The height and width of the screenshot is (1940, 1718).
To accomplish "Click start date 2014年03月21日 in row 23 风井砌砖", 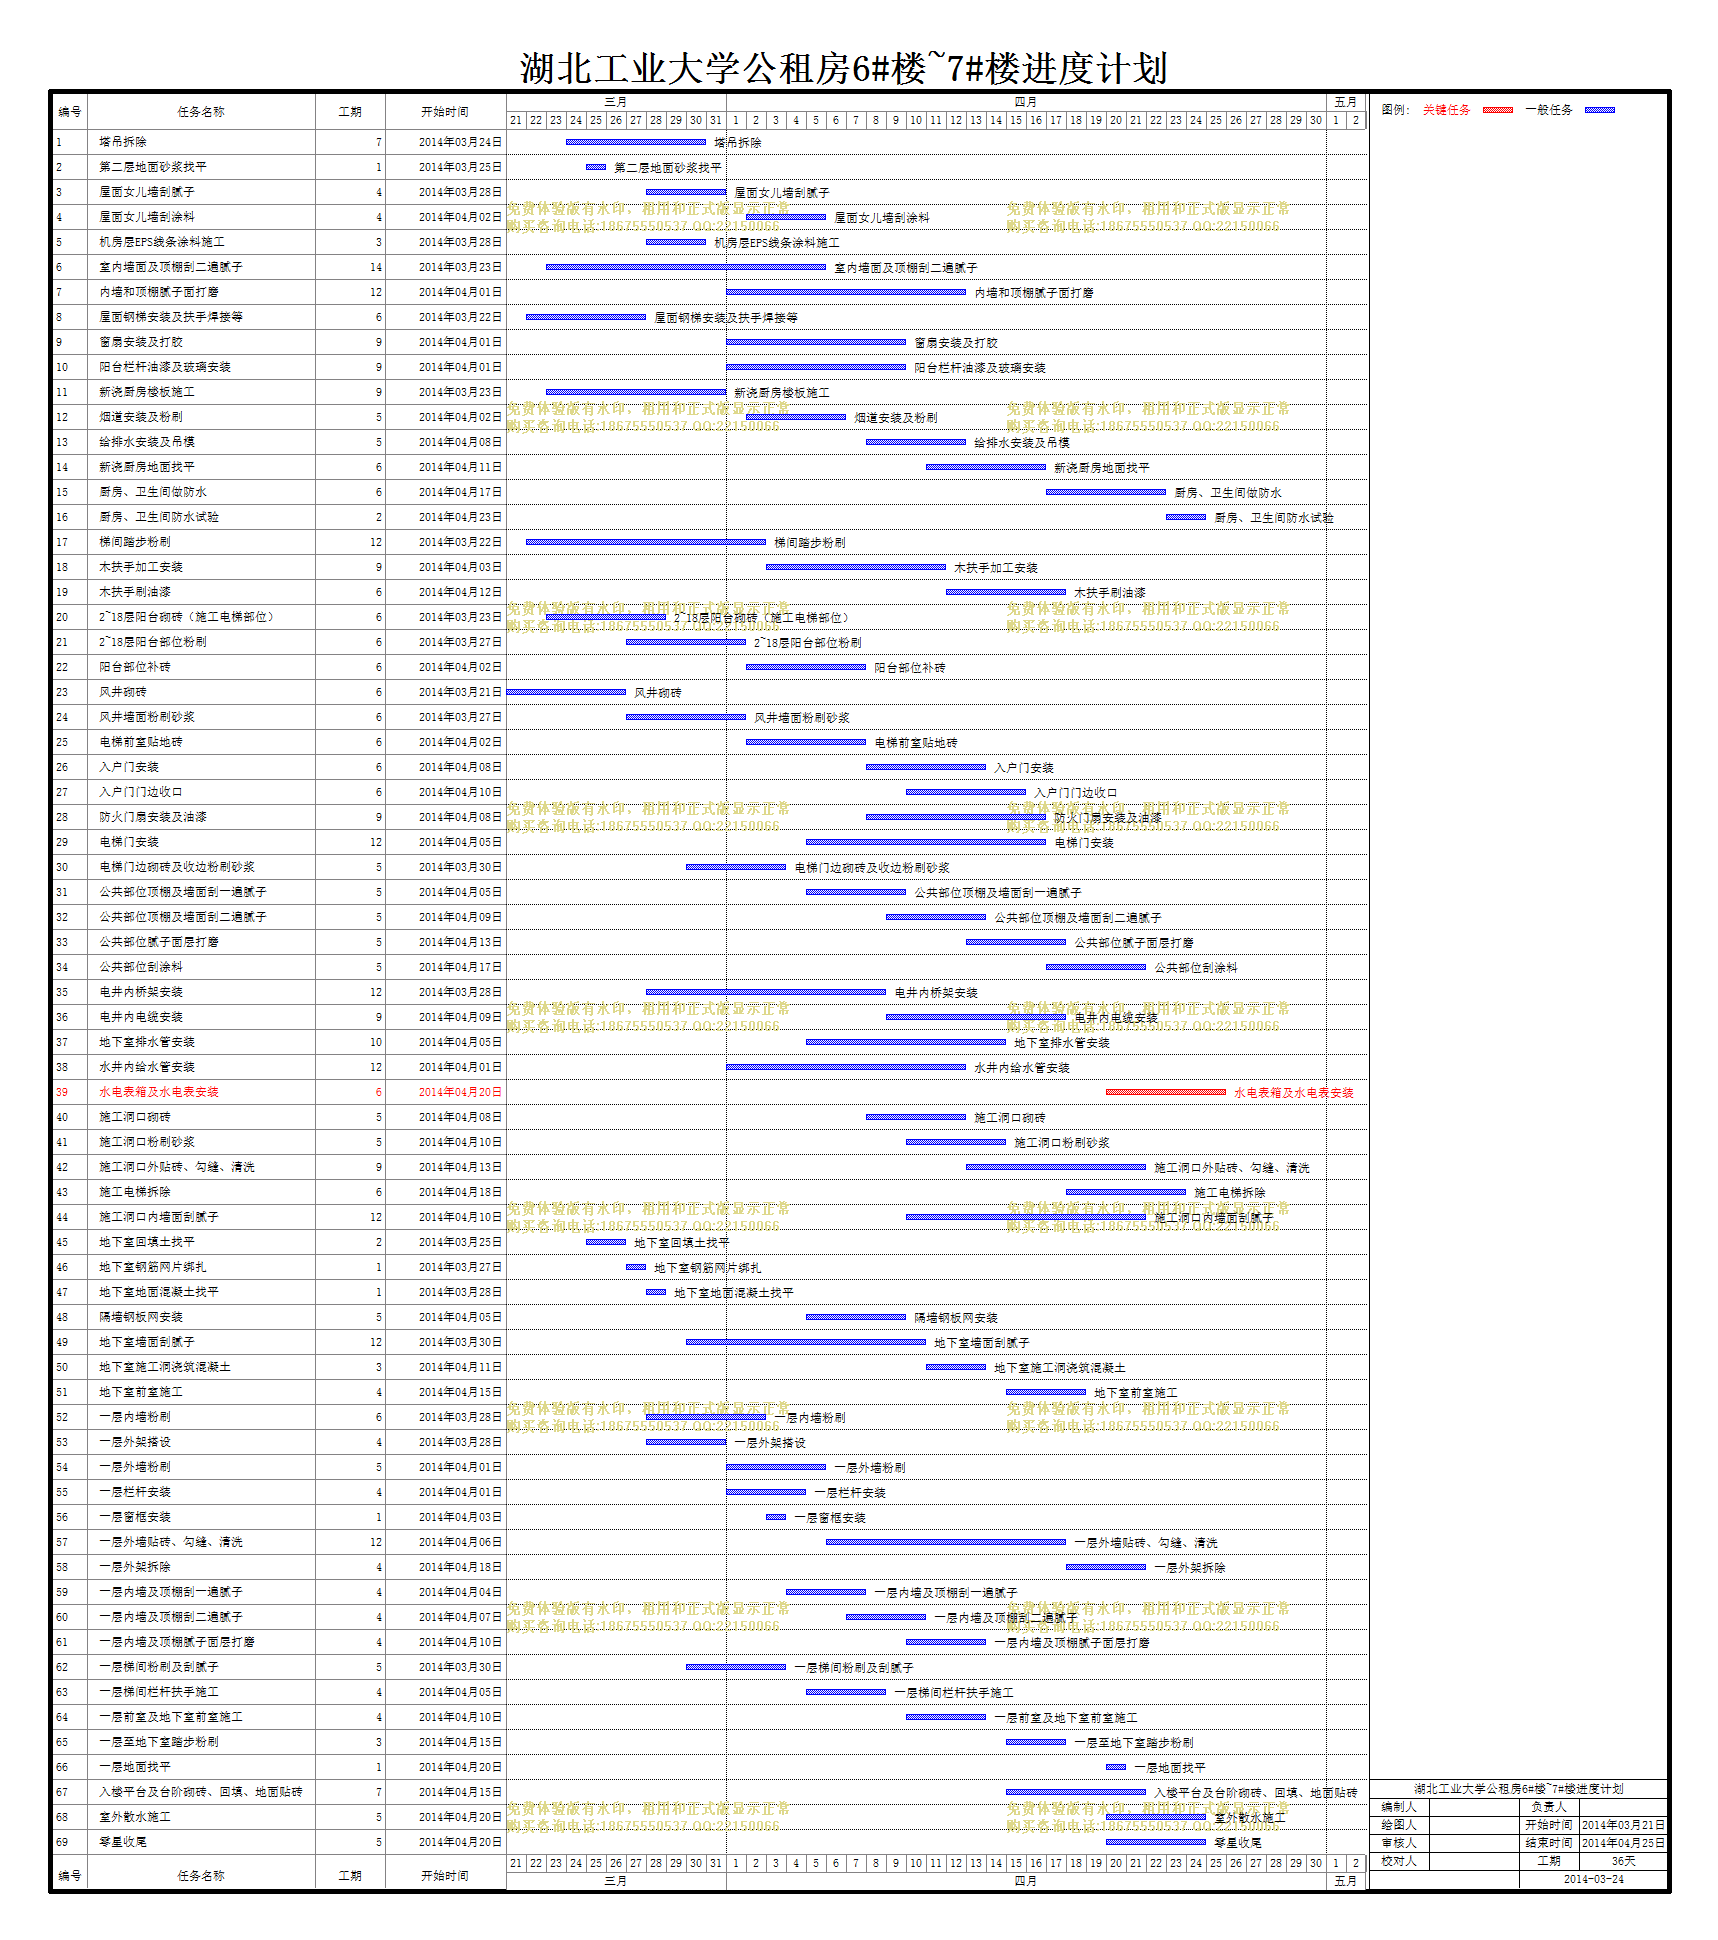I will (460, 692).
